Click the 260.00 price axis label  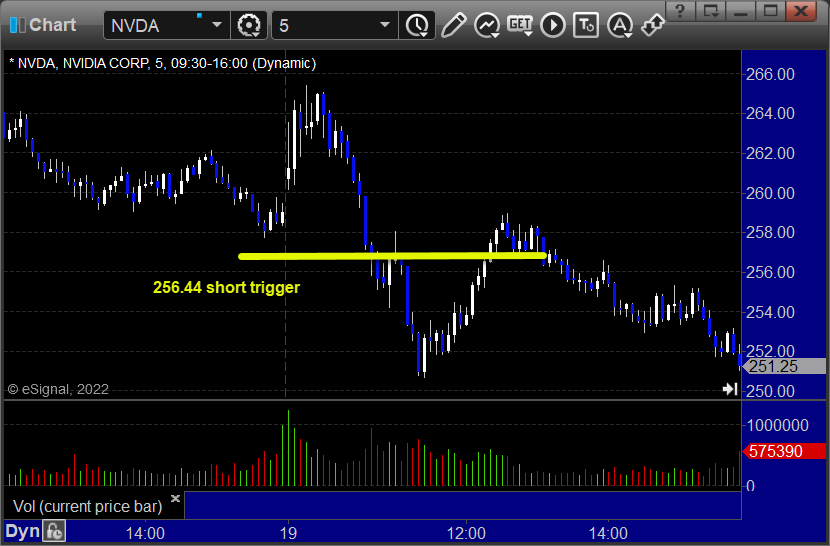pos(770,193)
